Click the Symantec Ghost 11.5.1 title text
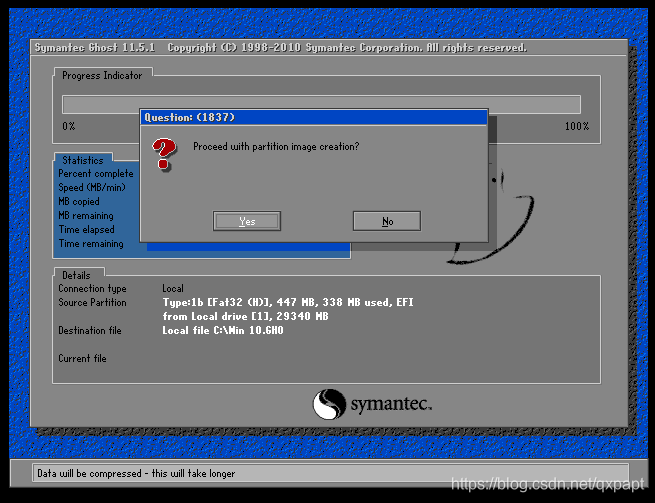The image size is (655, 503). (95, 48)
